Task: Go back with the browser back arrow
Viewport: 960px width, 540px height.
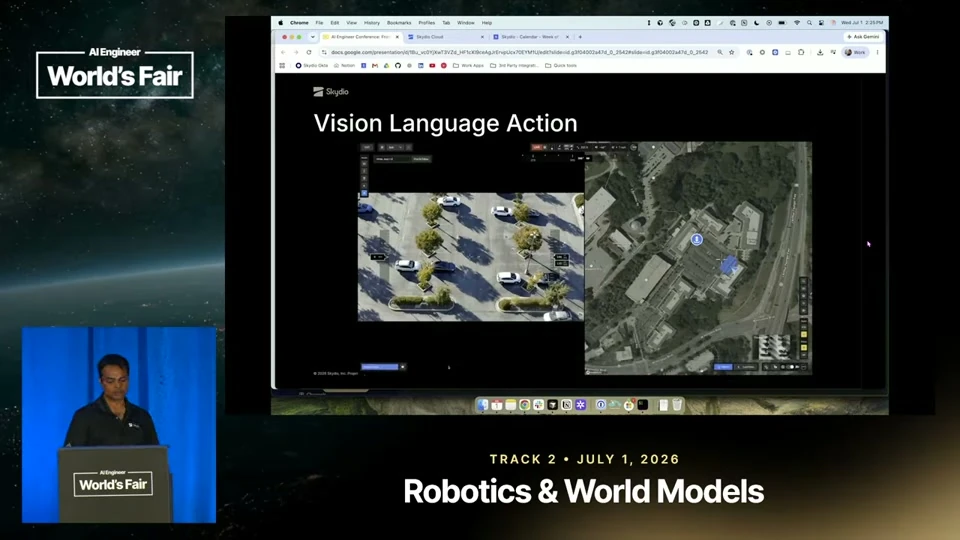Action: 283,52
